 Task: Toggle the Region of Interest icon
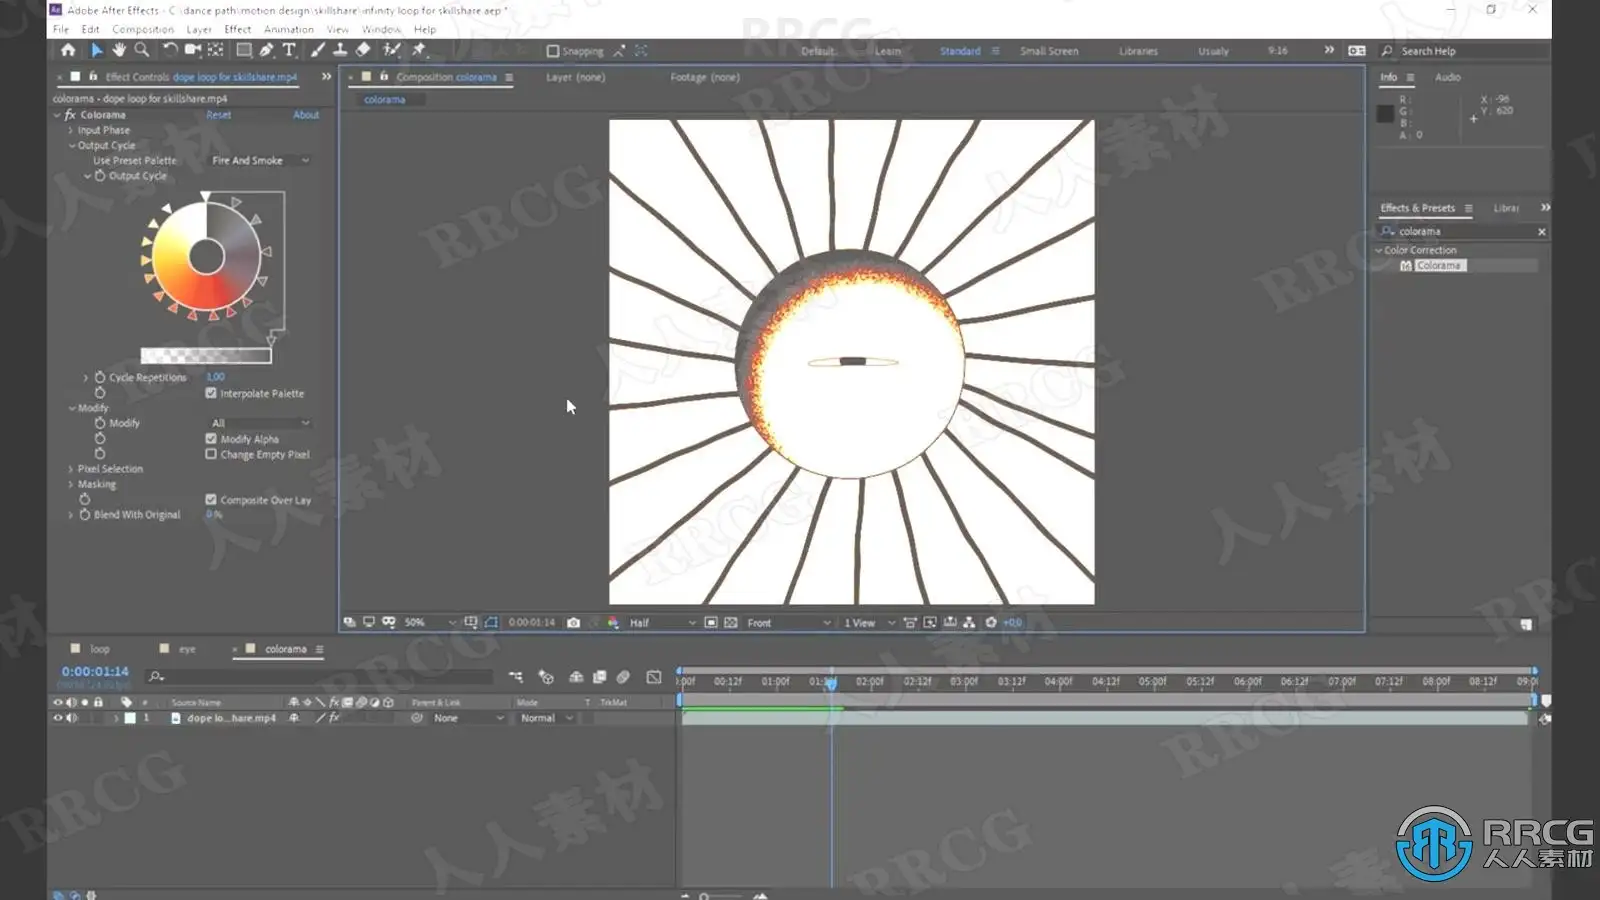[711, 623]
